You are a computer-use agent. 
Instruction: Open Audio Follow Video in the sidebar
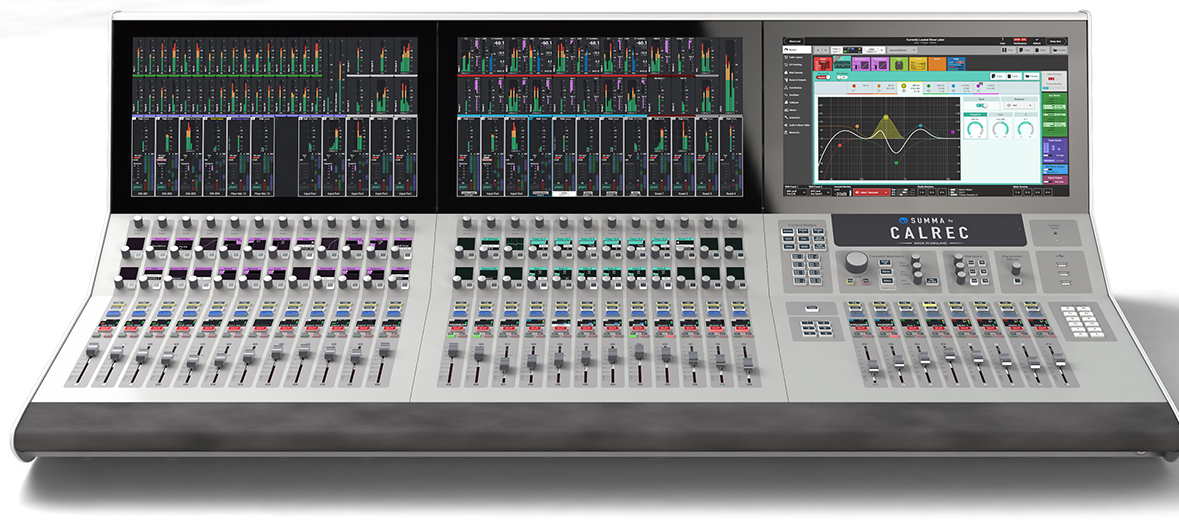tap(796, 125)
